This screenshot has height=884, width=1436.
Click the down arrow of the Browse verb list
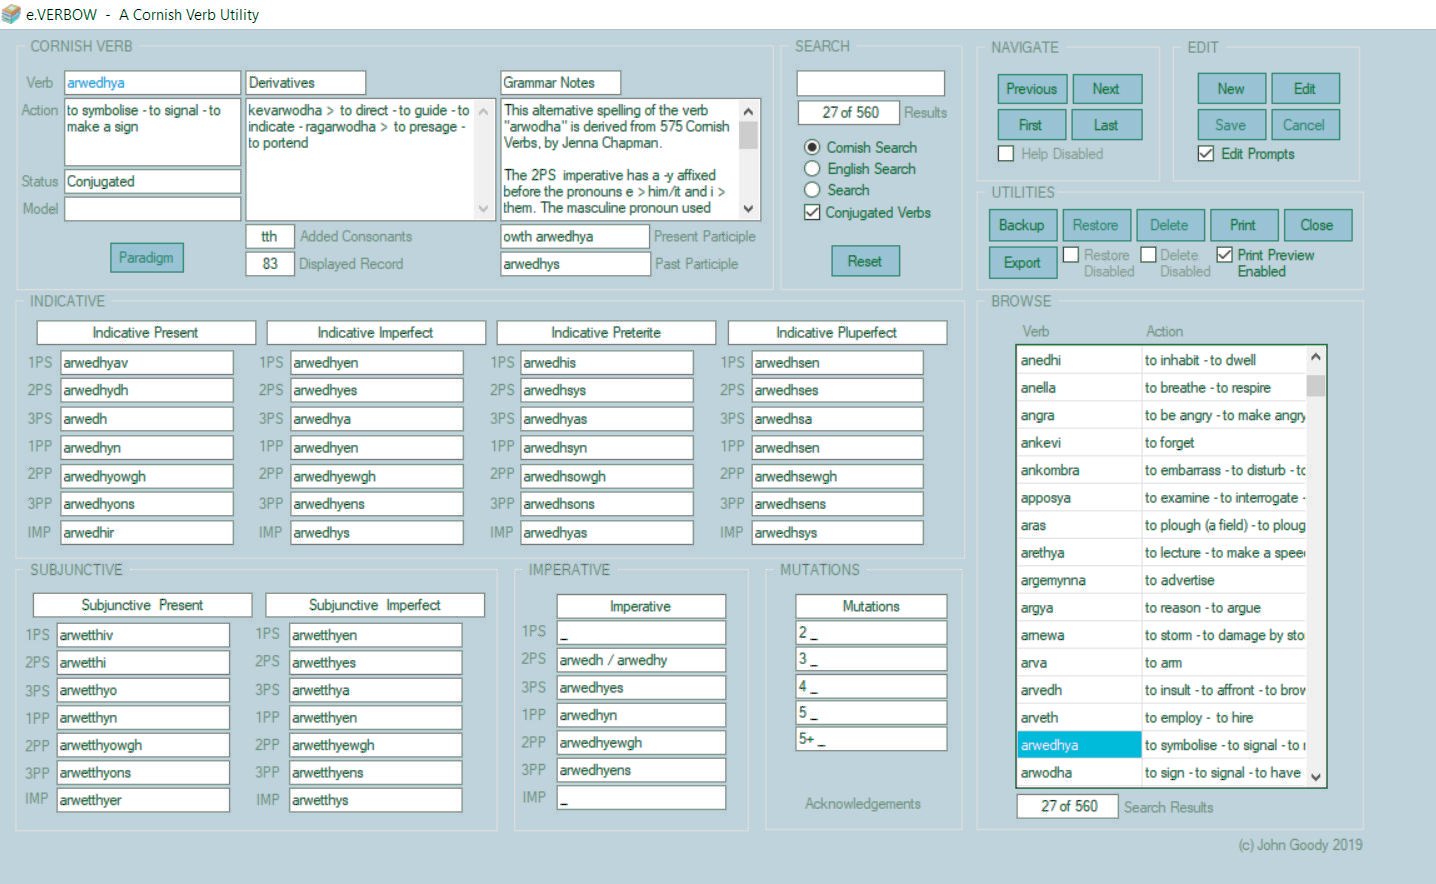click(x=1316, y=777)
